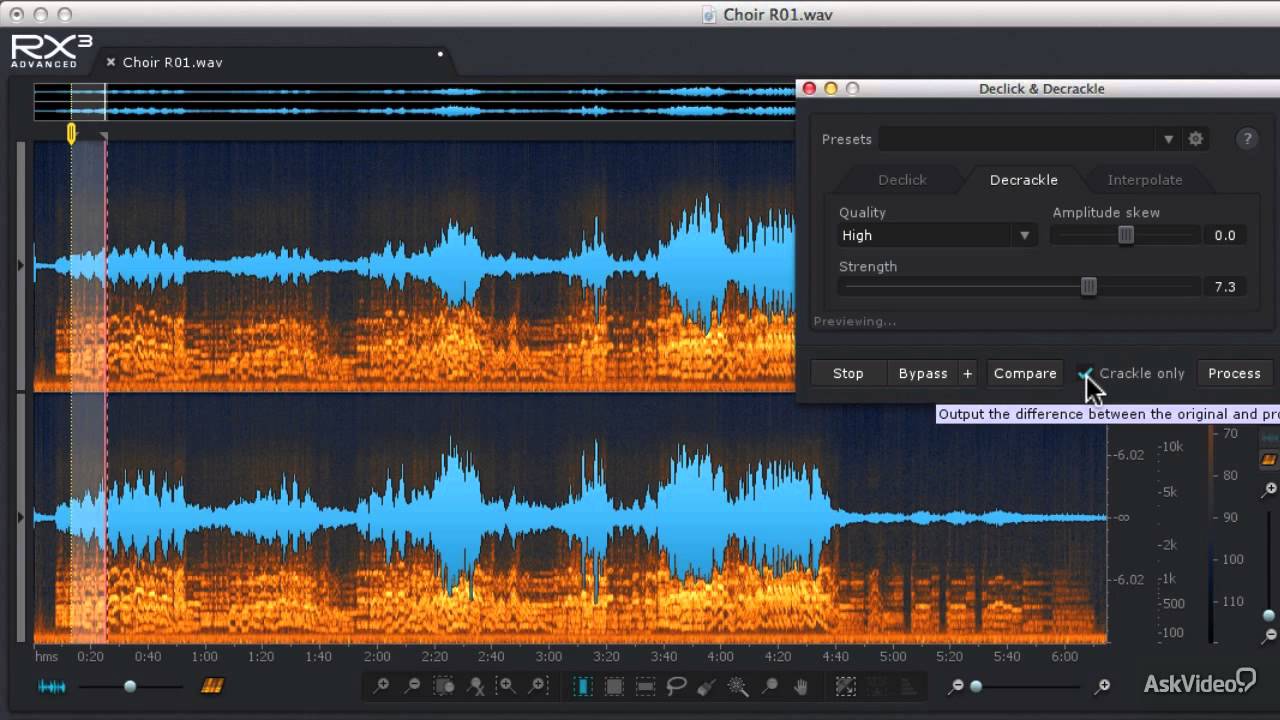The height and width of the screenshot is (720, 1280).
Task: Open preset settings gear in Declick panel
Action: (1196, 139)
